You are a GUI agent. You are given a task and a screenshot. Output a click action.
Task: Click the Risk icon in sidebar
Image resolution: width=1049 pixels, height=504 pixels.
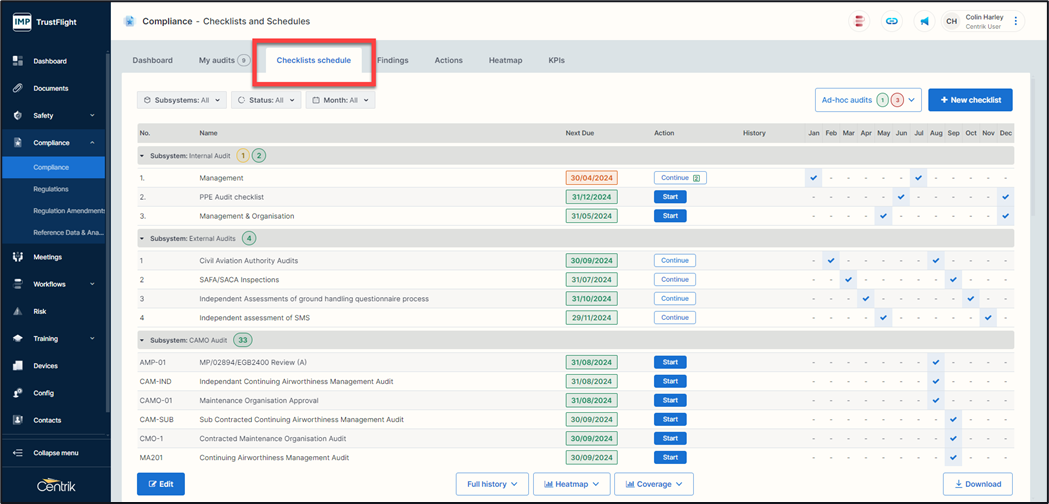(18, 311)
